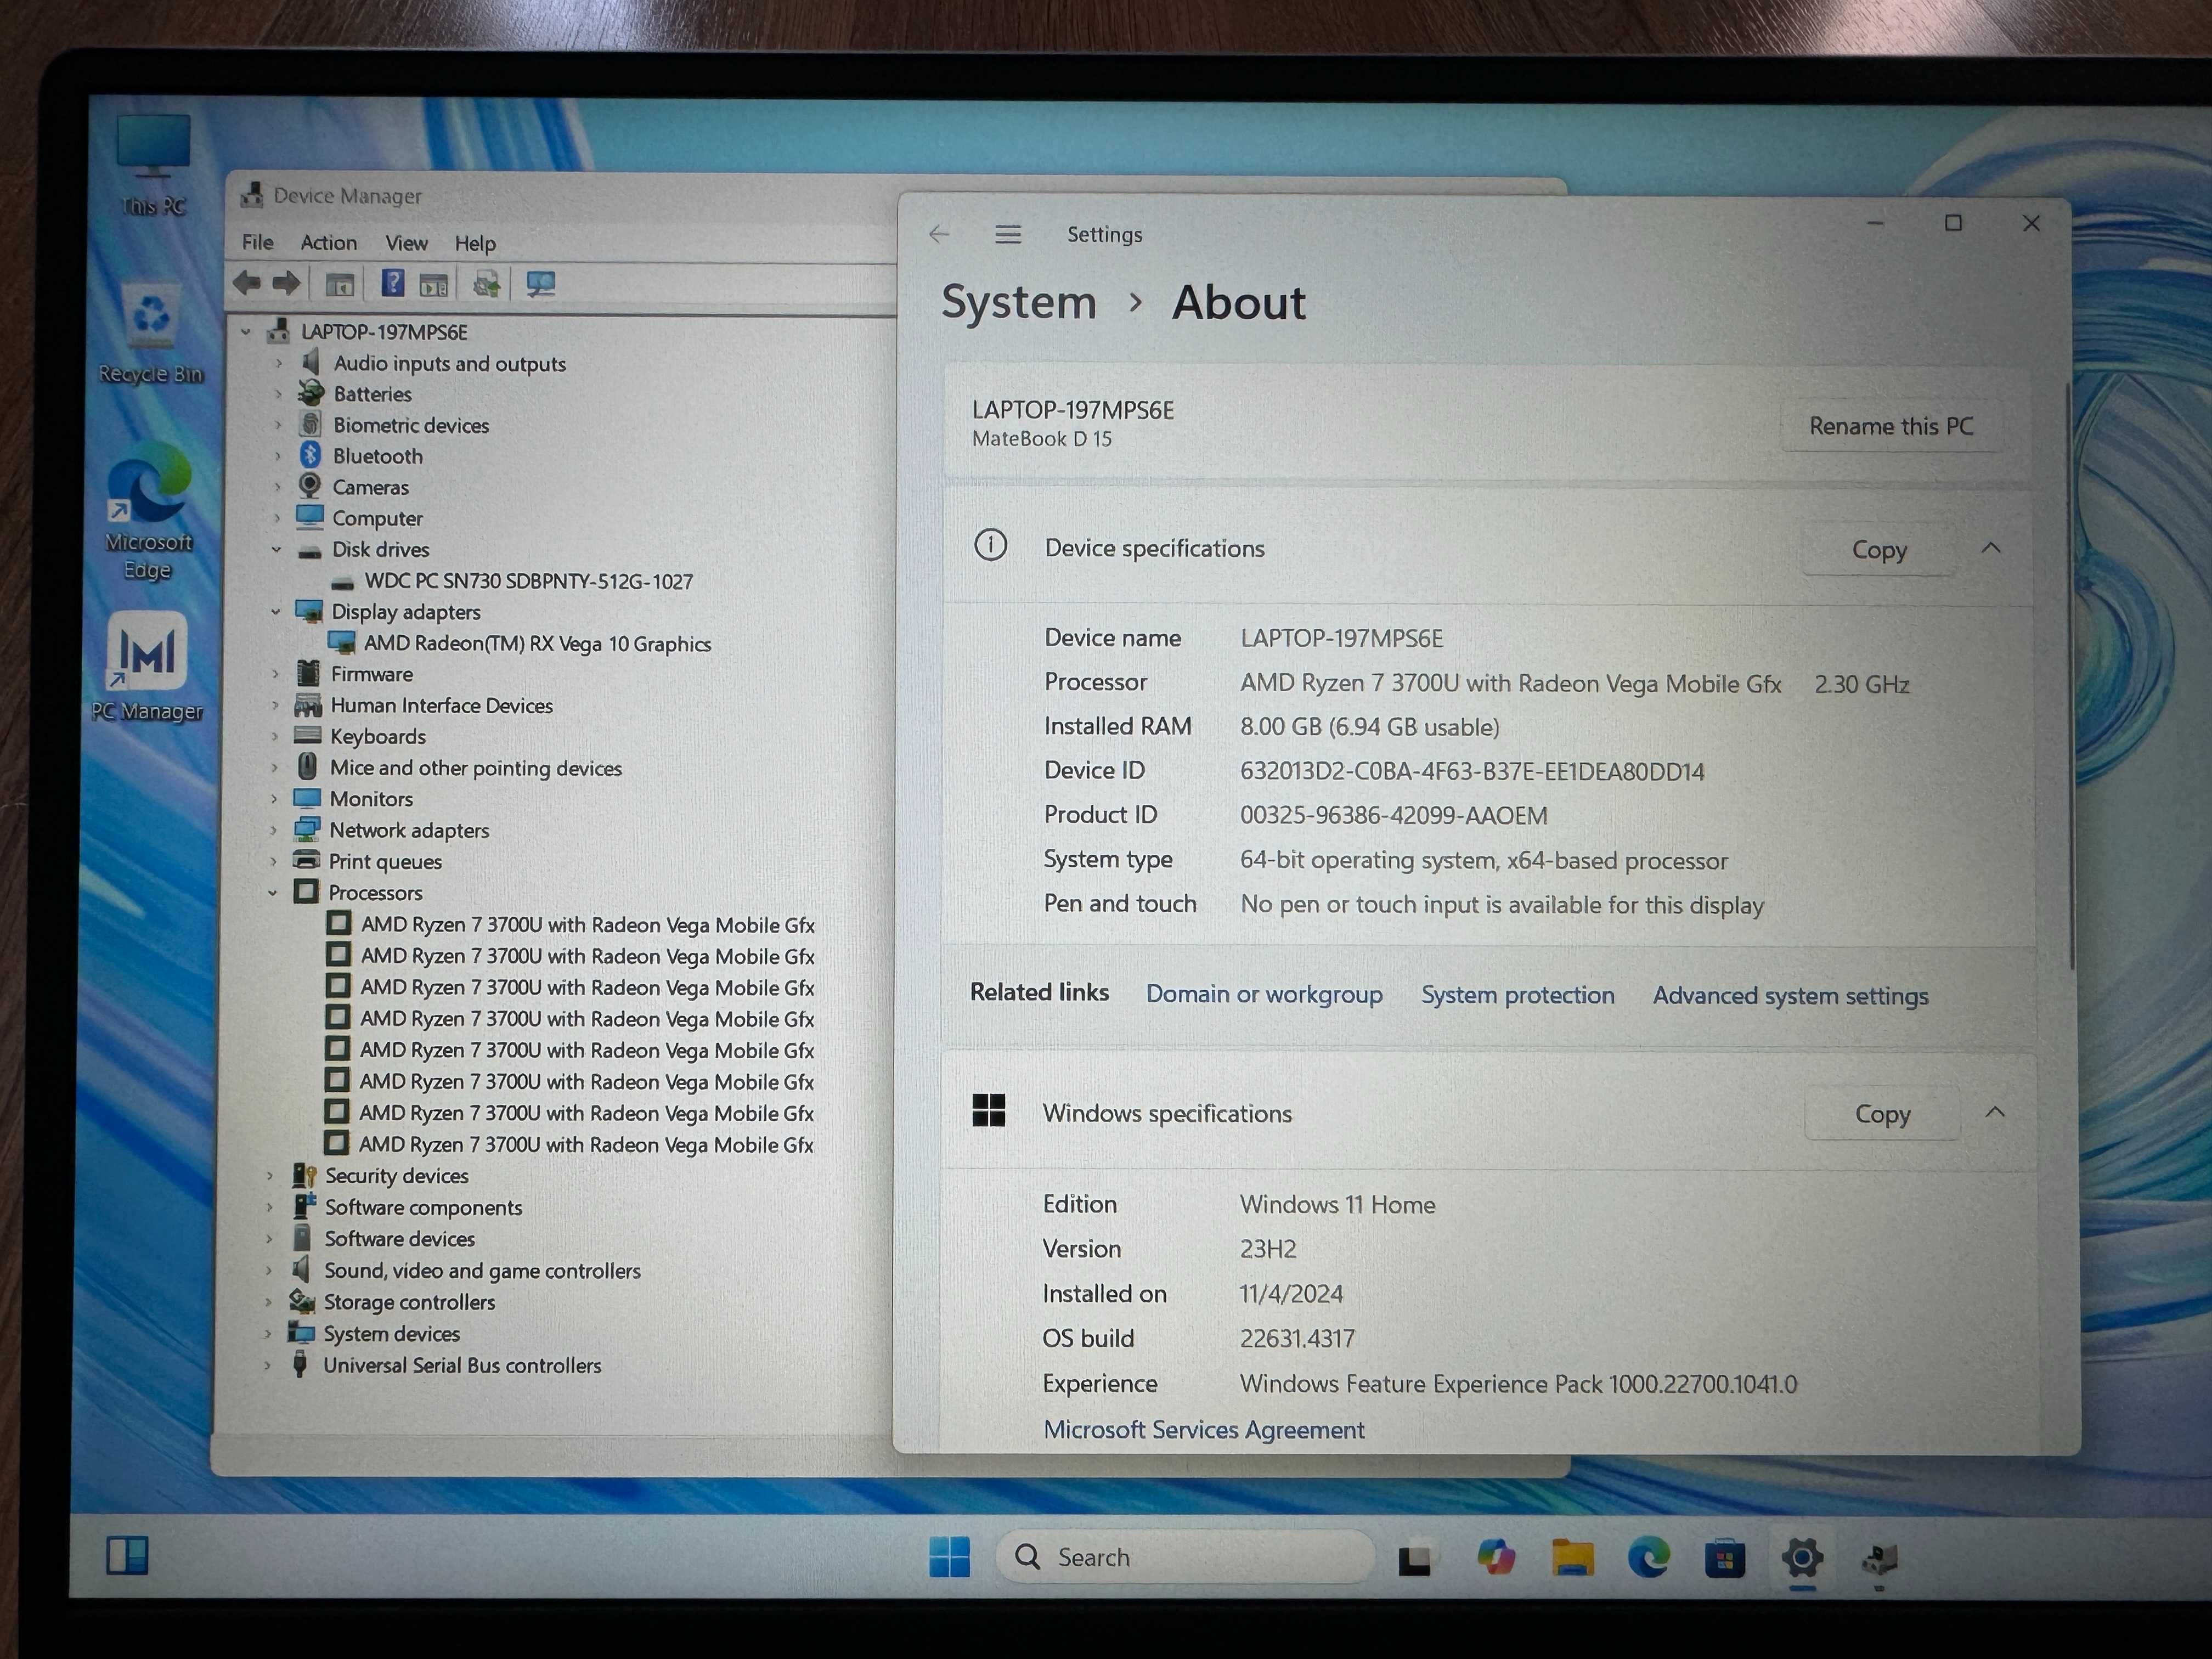Open the Domain or workgroup link

(x=1264, y=994)
